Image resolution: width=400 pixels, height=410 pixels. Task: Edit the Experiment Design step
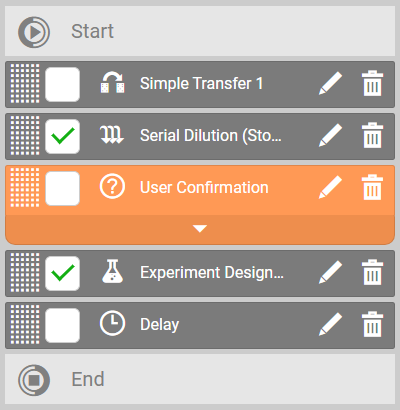tap(330, 272)
